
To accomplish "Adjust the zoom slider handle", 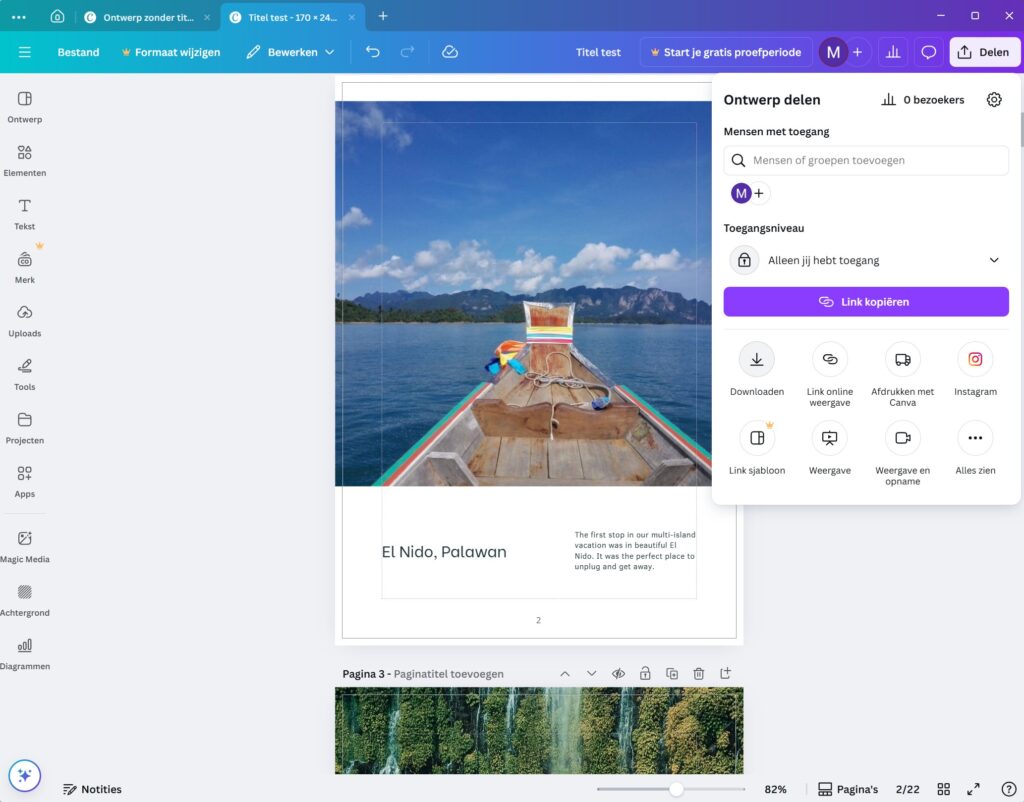I will tap(676, 789).
